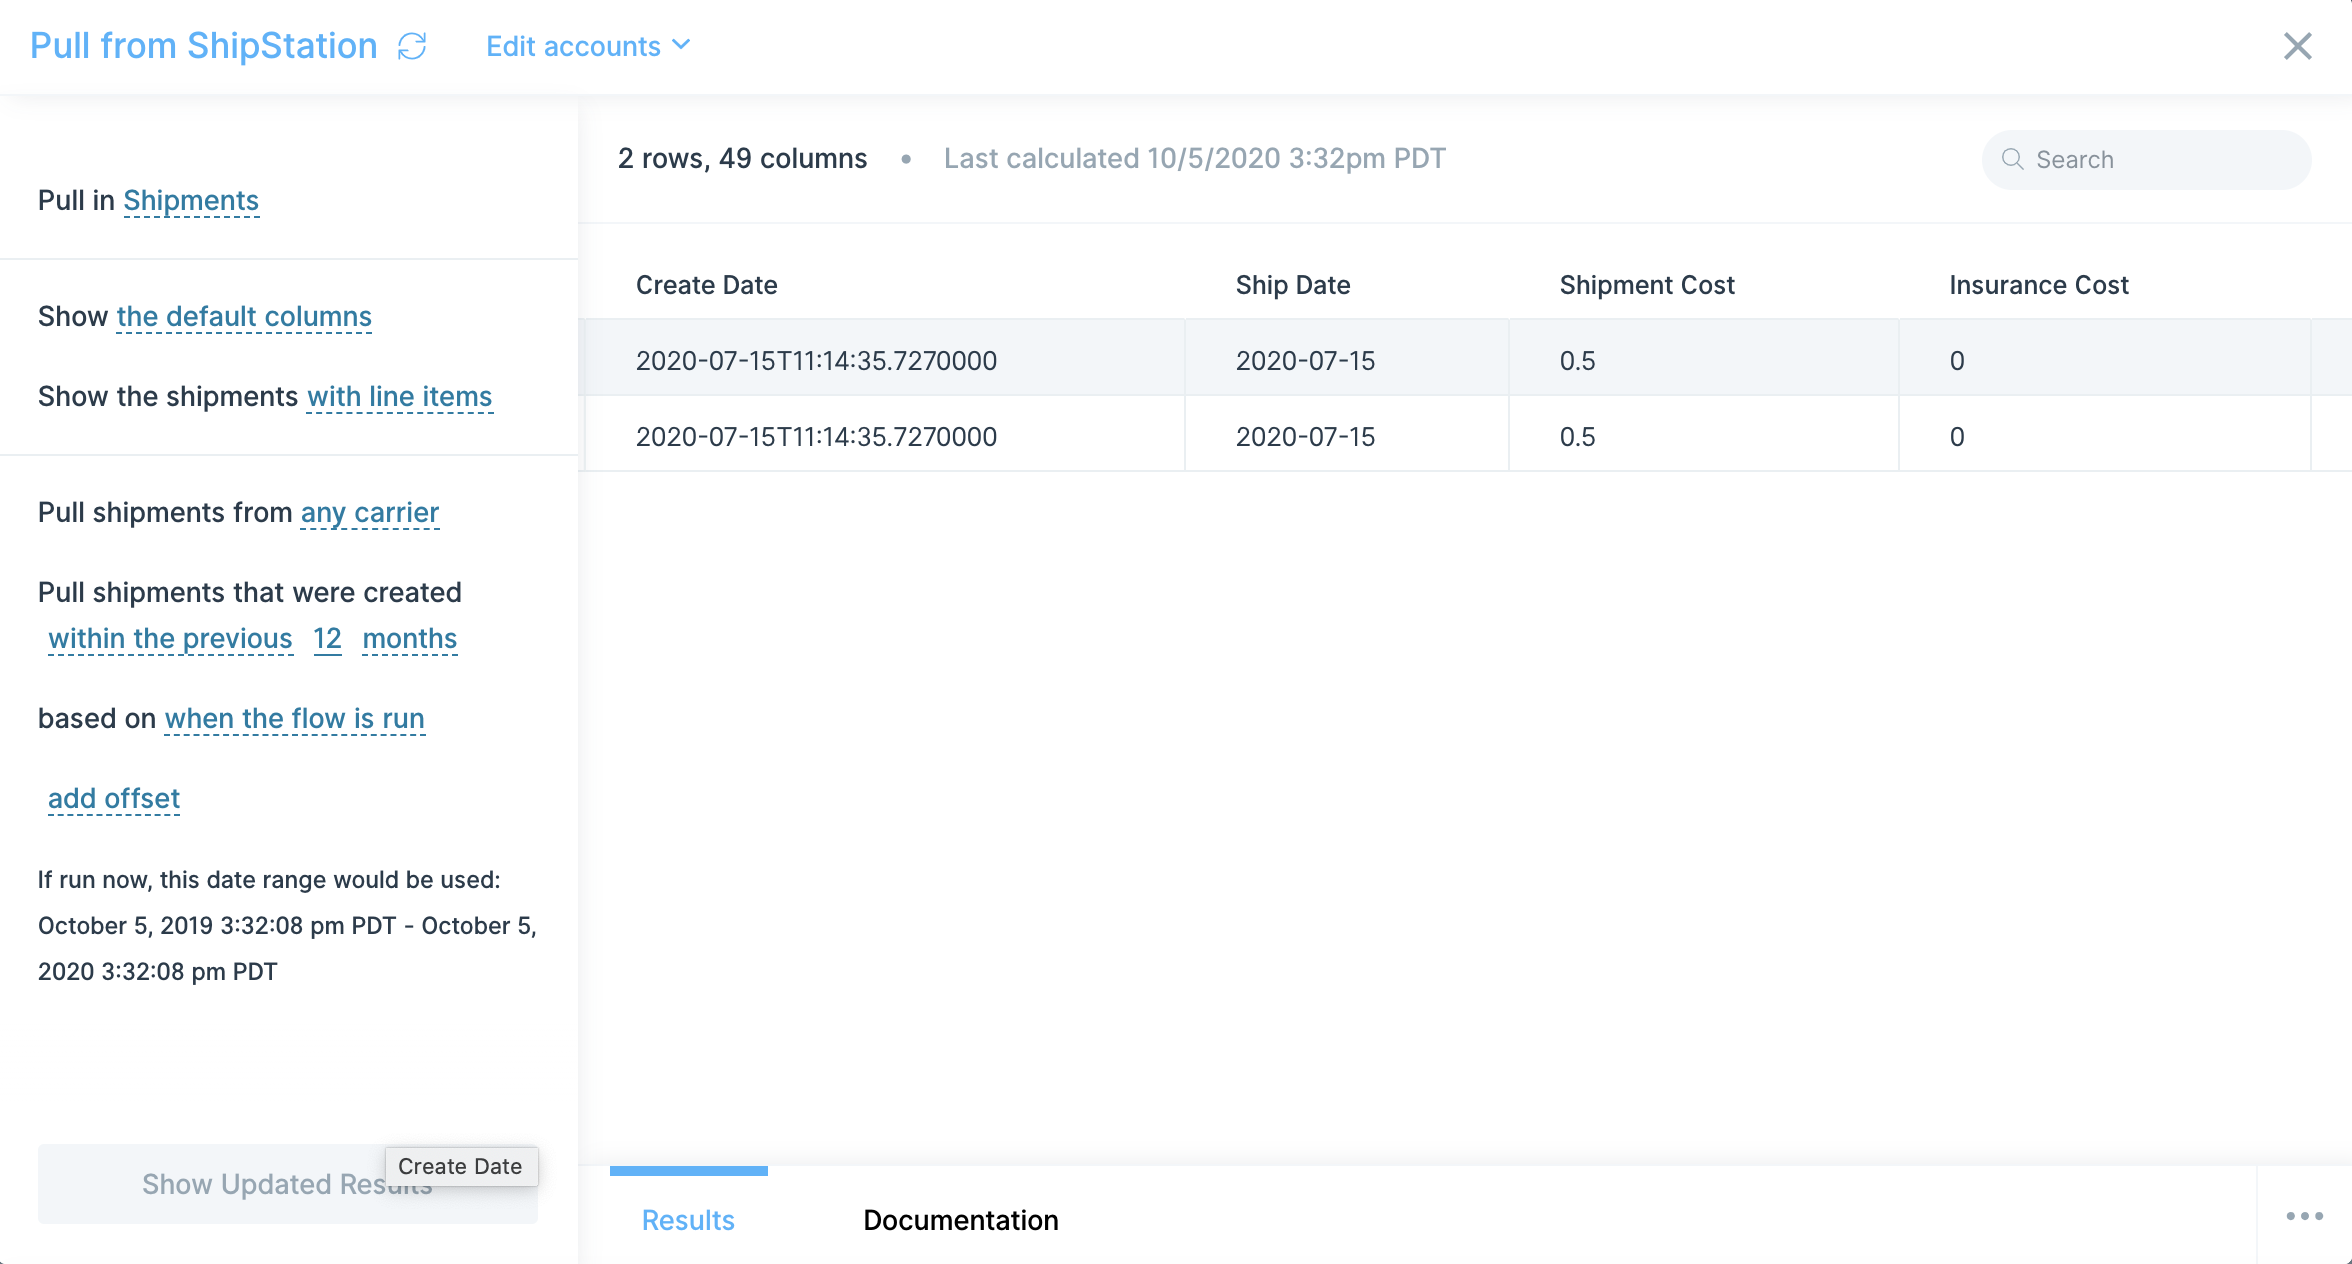
Task: Change the 'months' time unit
Action: pos(409,639)
